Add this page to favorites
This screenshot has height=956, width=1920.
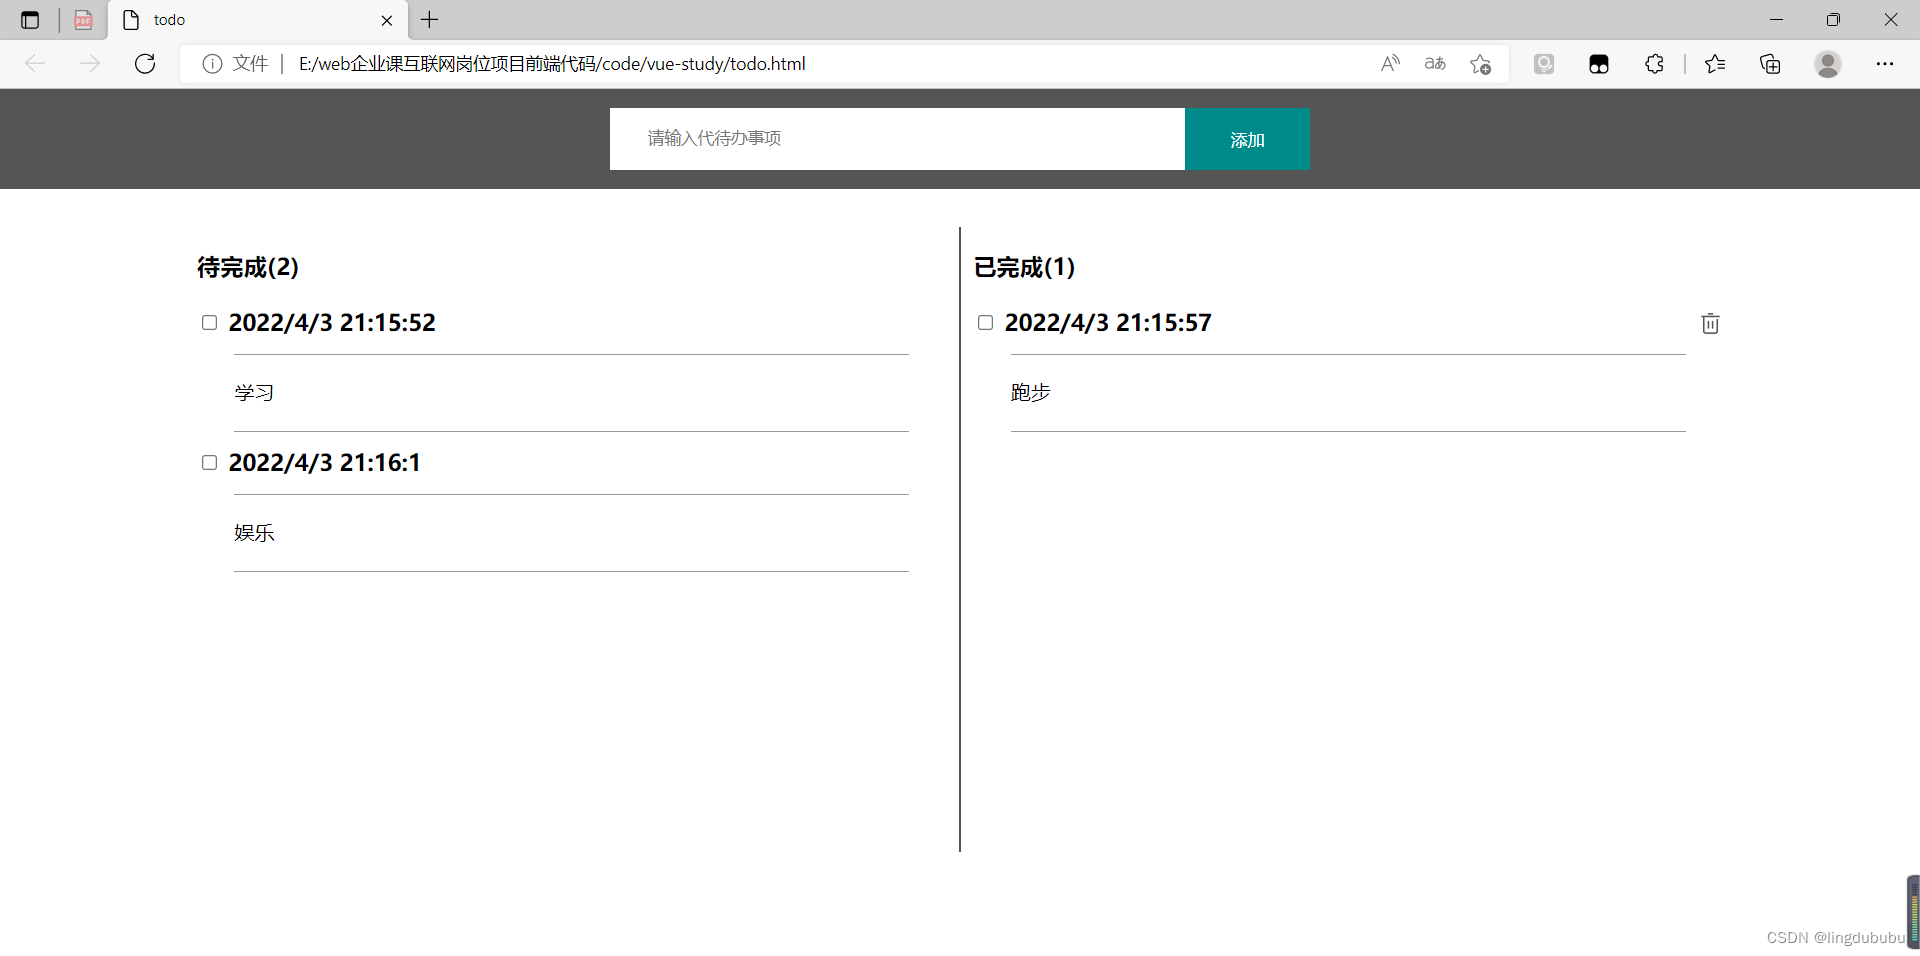pyautogui.click(x=1480, y=64)
